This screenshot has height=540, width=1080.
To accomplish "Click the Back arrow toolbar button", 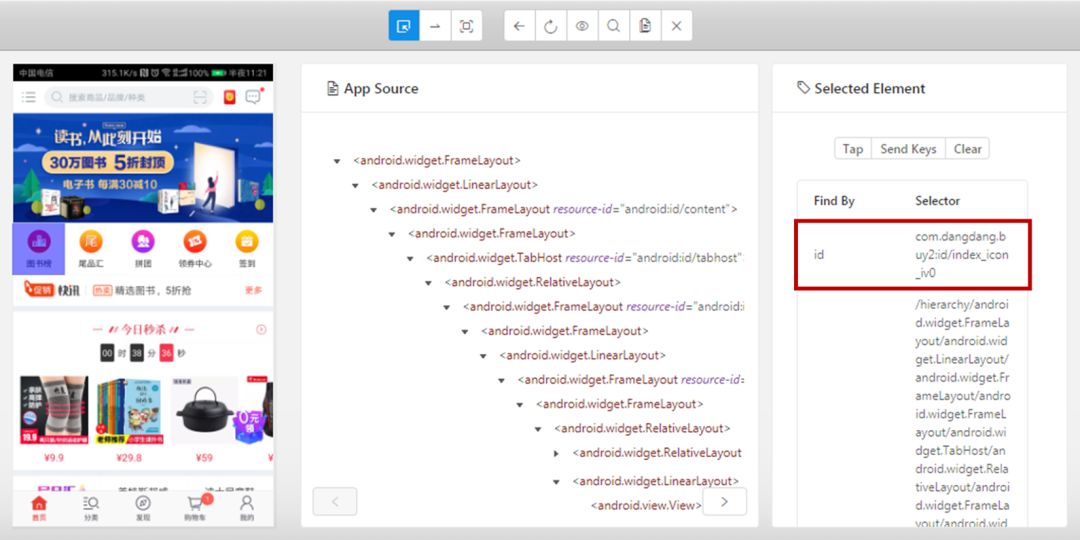I will click(x=519, y=25).
